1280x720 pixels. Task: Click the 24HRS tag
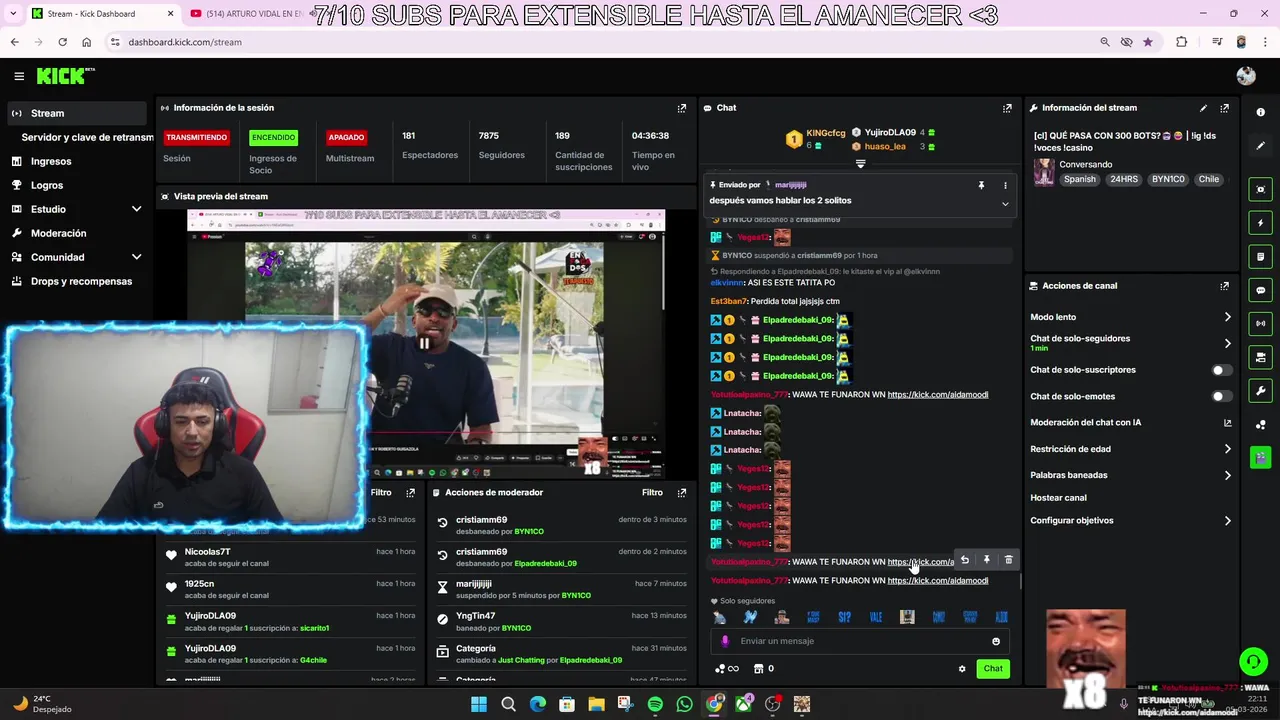click(1123, 179)
